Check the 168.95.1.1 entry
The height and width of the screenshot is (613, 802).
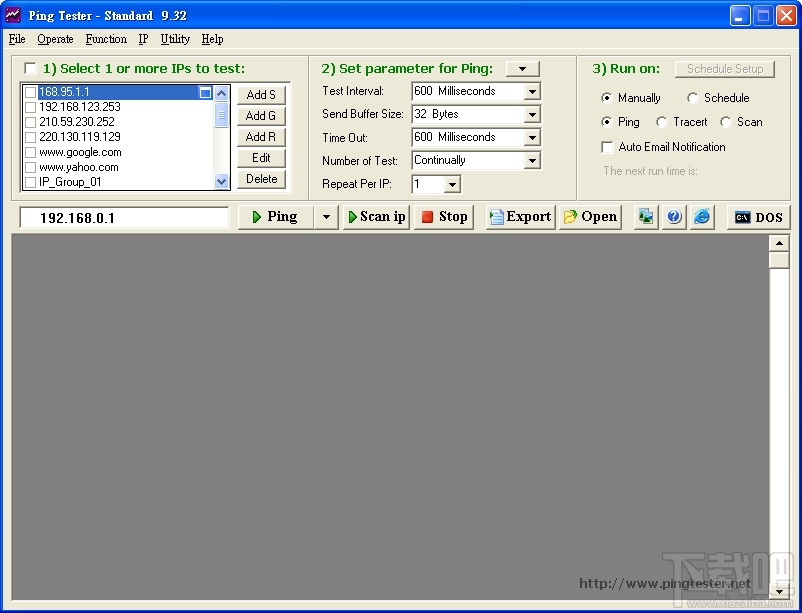coord(31,92)
